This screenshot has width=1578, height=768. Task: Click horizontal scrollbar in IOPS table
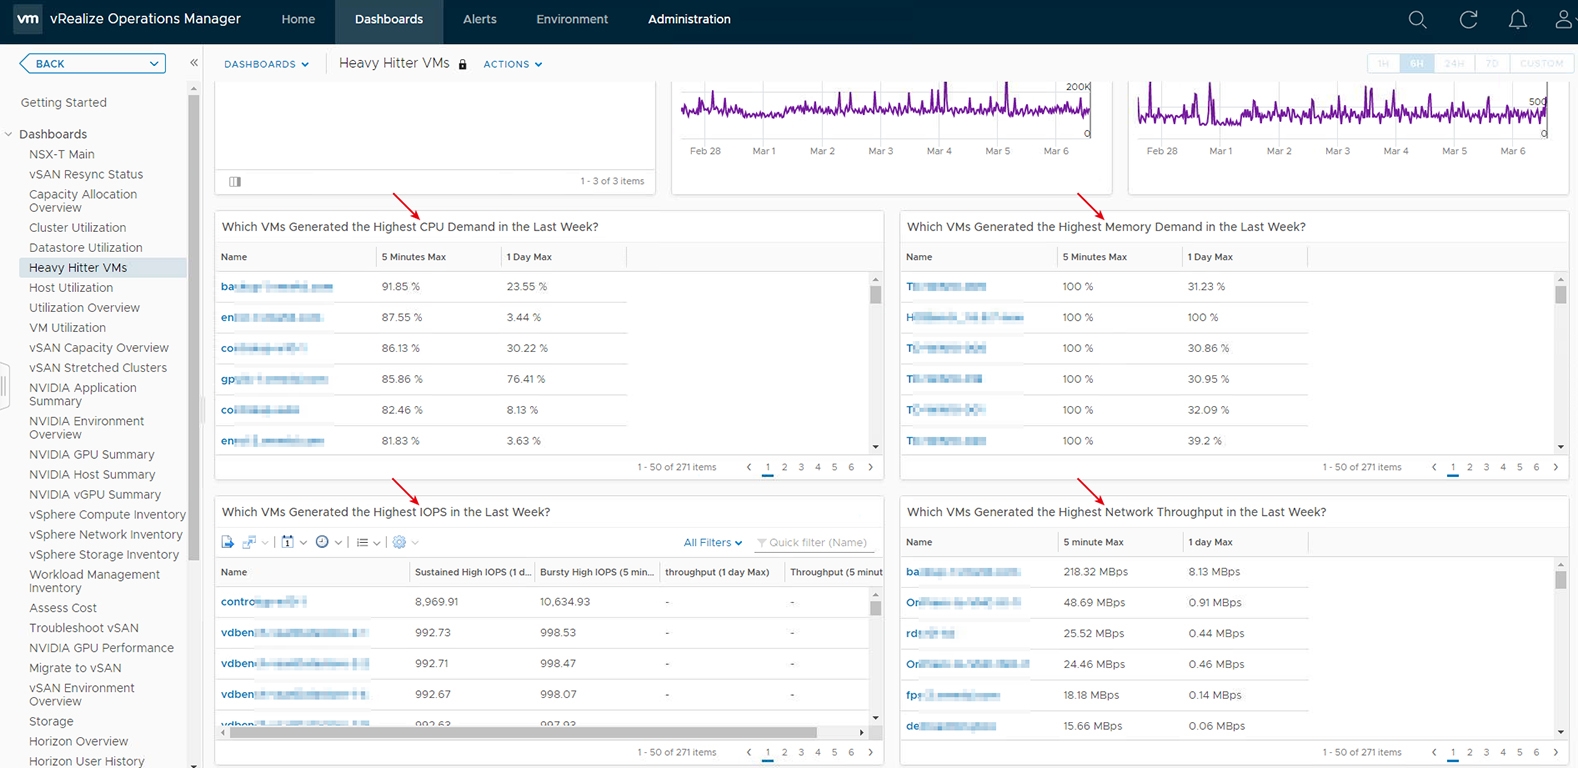point(523,732)
